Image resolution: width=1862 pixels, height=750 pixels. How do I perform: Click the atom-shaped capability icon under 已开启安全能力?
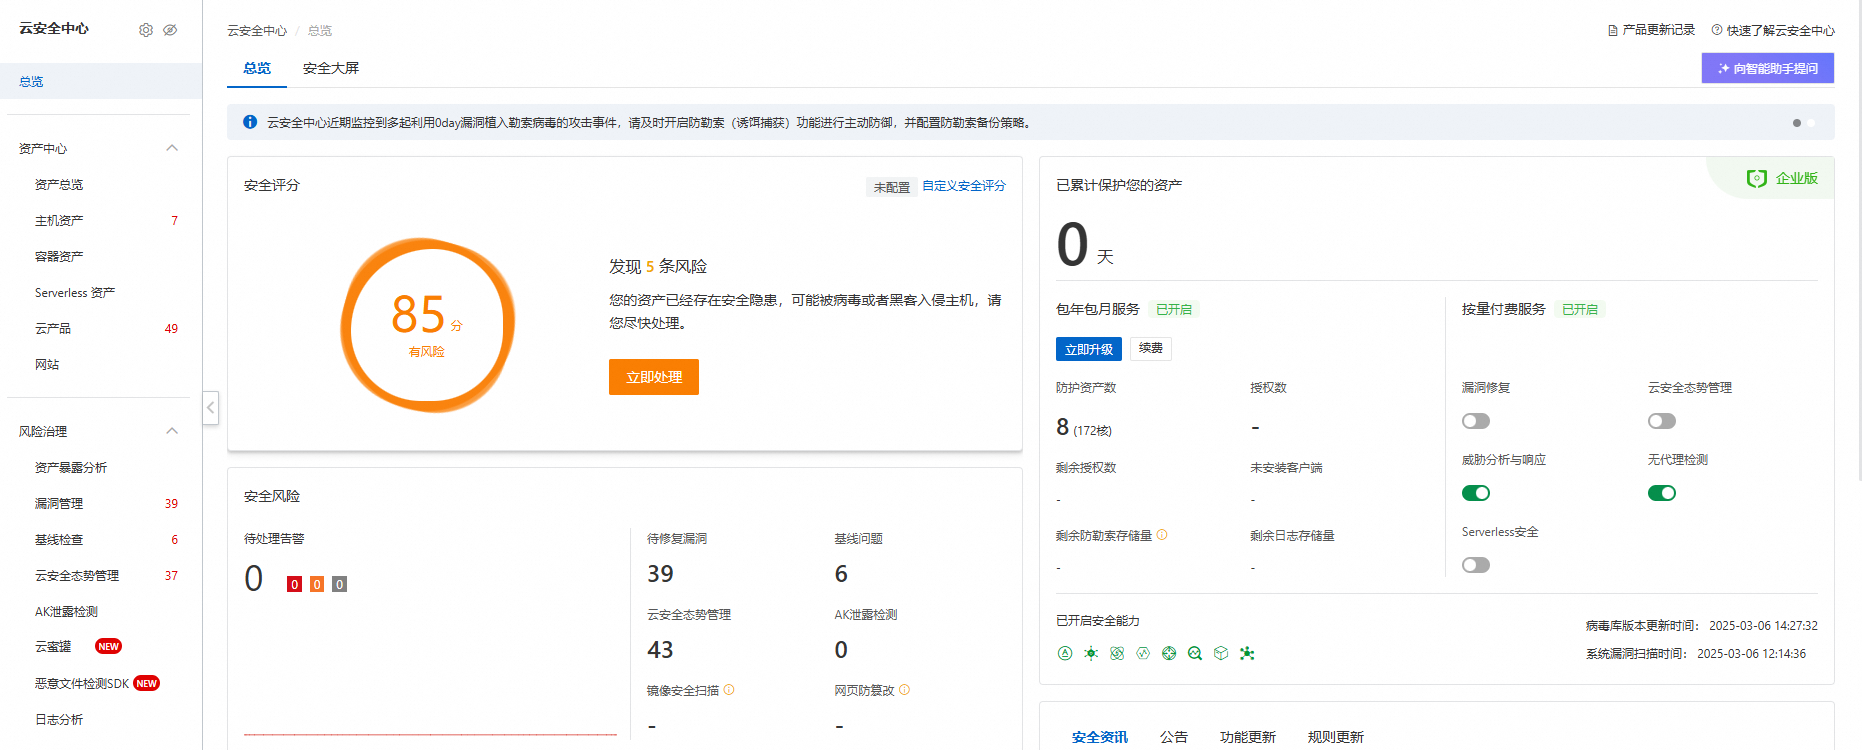[x=1117, y=653]
